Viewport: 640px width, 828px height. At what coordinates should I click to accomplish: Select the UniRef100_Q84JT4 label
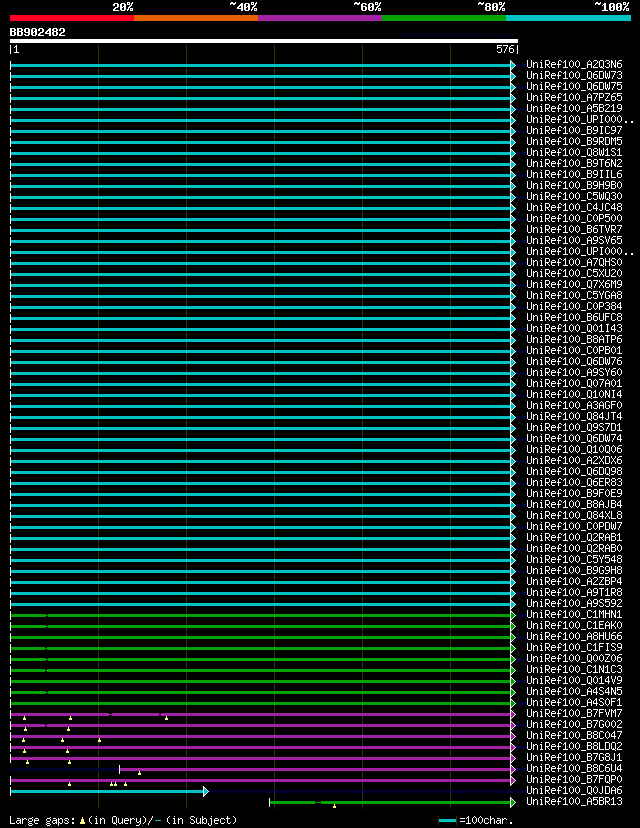pos(574,416)
